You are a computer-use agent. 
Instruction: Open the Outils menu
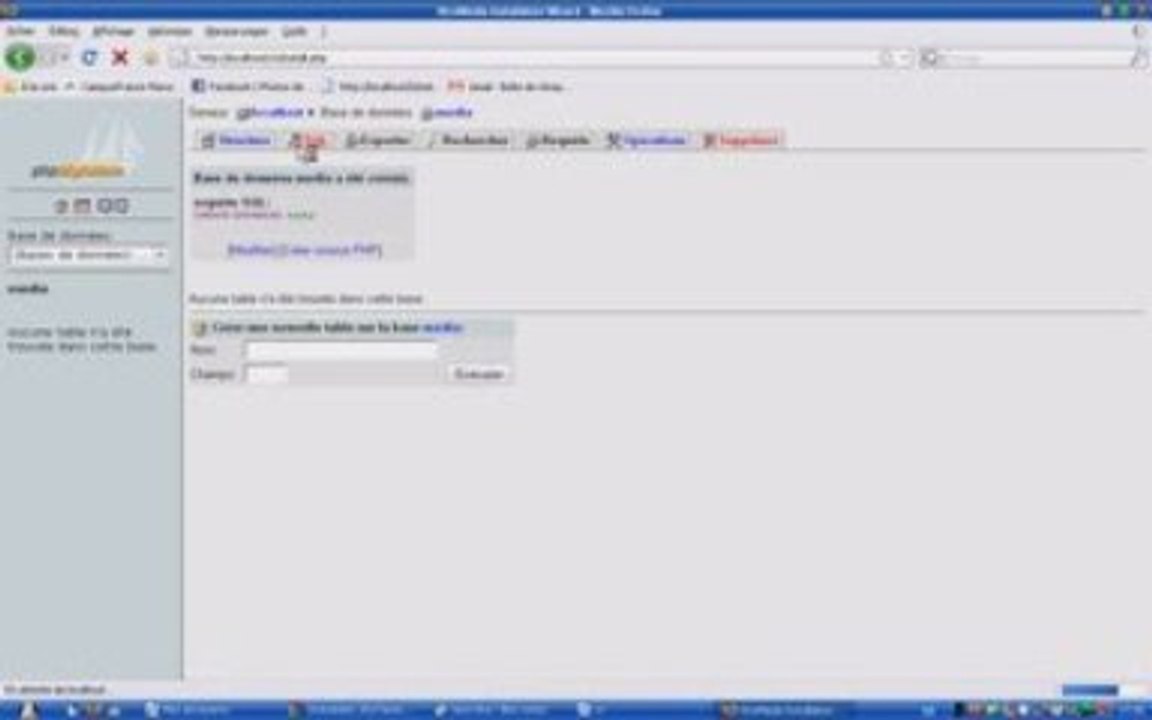click(x=294, y=32)
